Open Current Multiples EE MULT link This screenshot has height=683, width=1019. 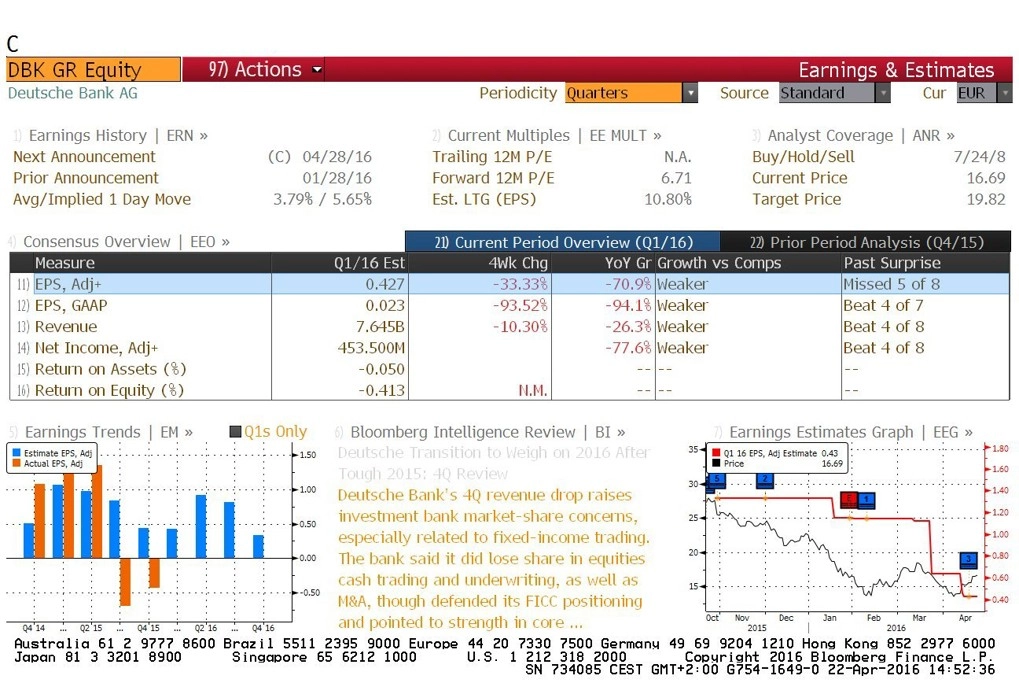pyautogui.click(x=554, y=135)
